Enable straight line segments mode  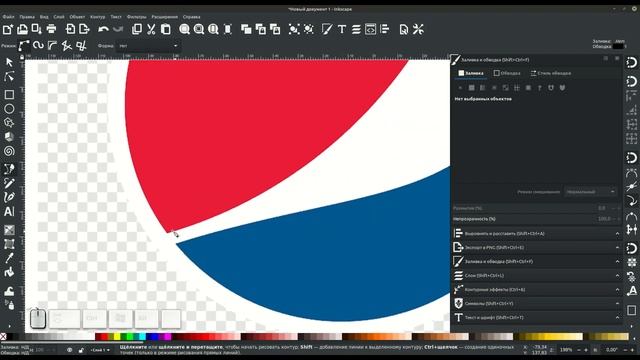(x=67, y=46)
